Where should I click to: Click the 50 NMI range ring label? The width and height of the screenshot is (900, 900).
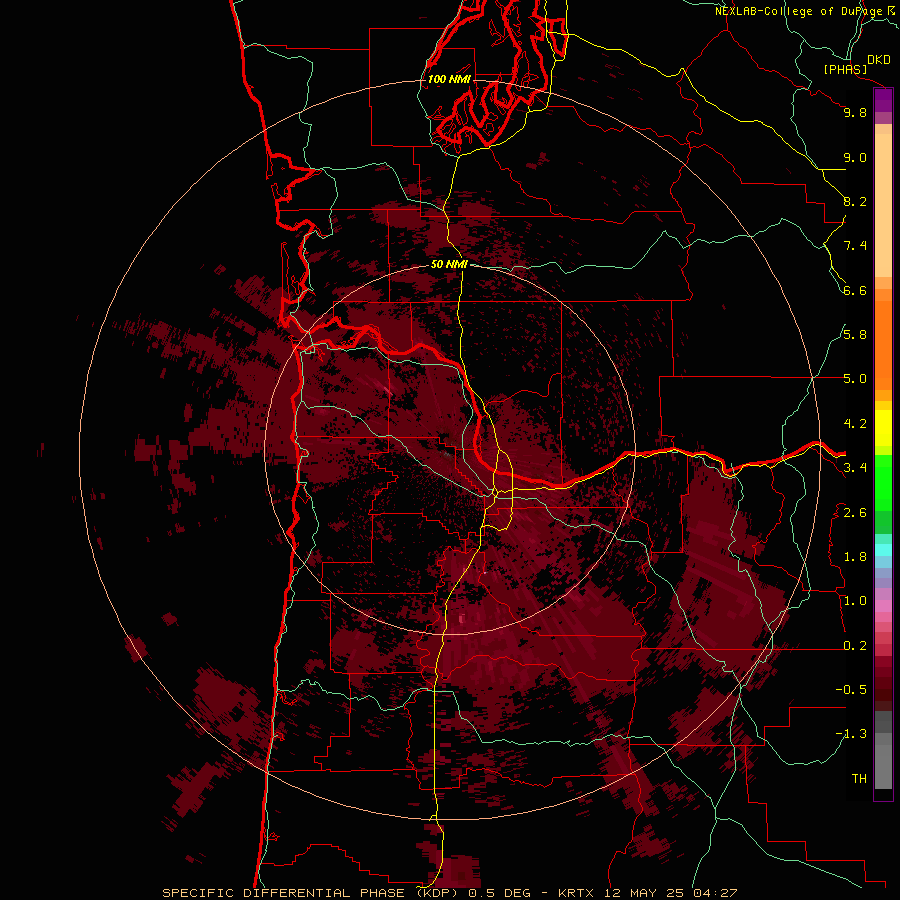tap(449, 264)
